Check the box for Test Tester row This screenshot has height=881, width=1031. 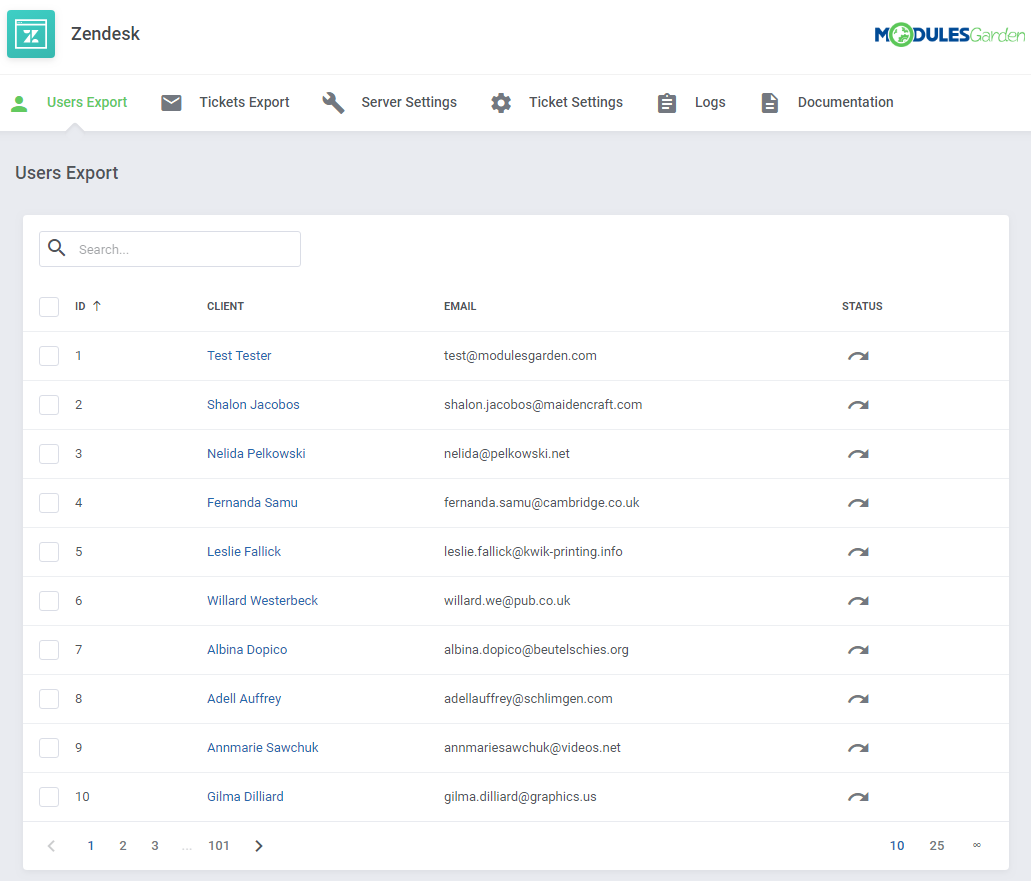coord(49,356)
